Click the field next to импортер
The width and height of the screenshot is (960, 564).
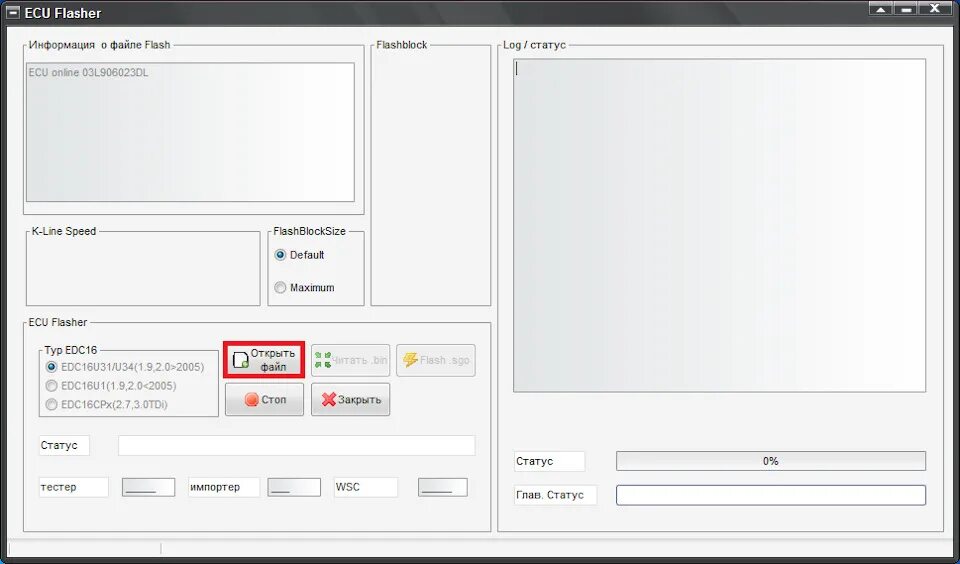pos(294,487)
